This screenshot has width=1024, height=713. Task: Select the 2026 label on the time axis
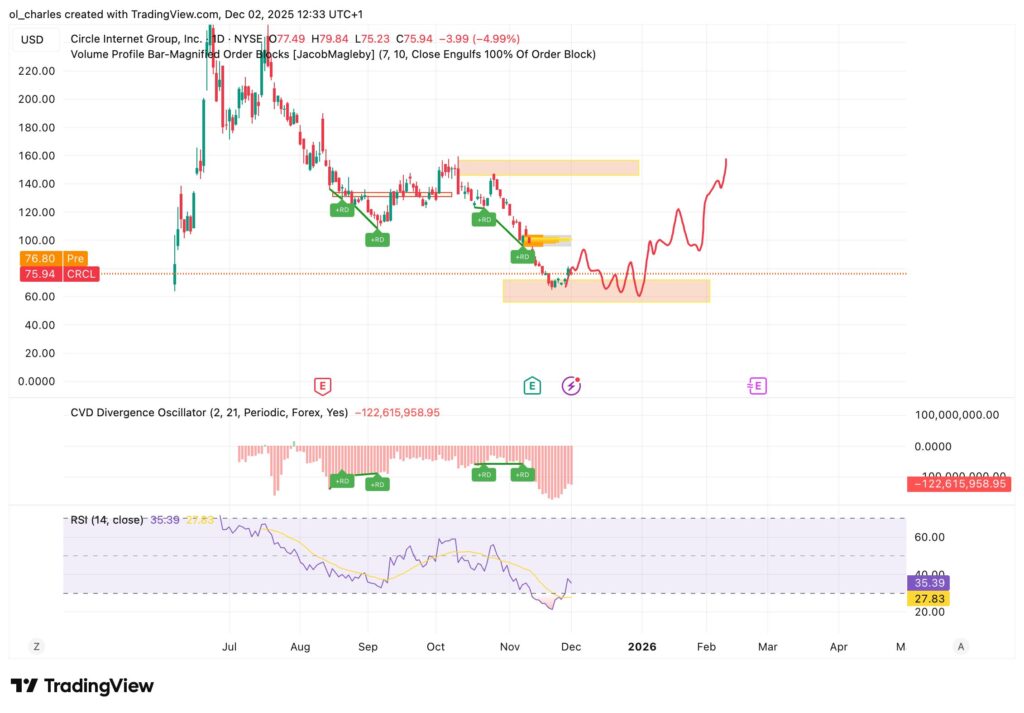click(x=641, y=647)
